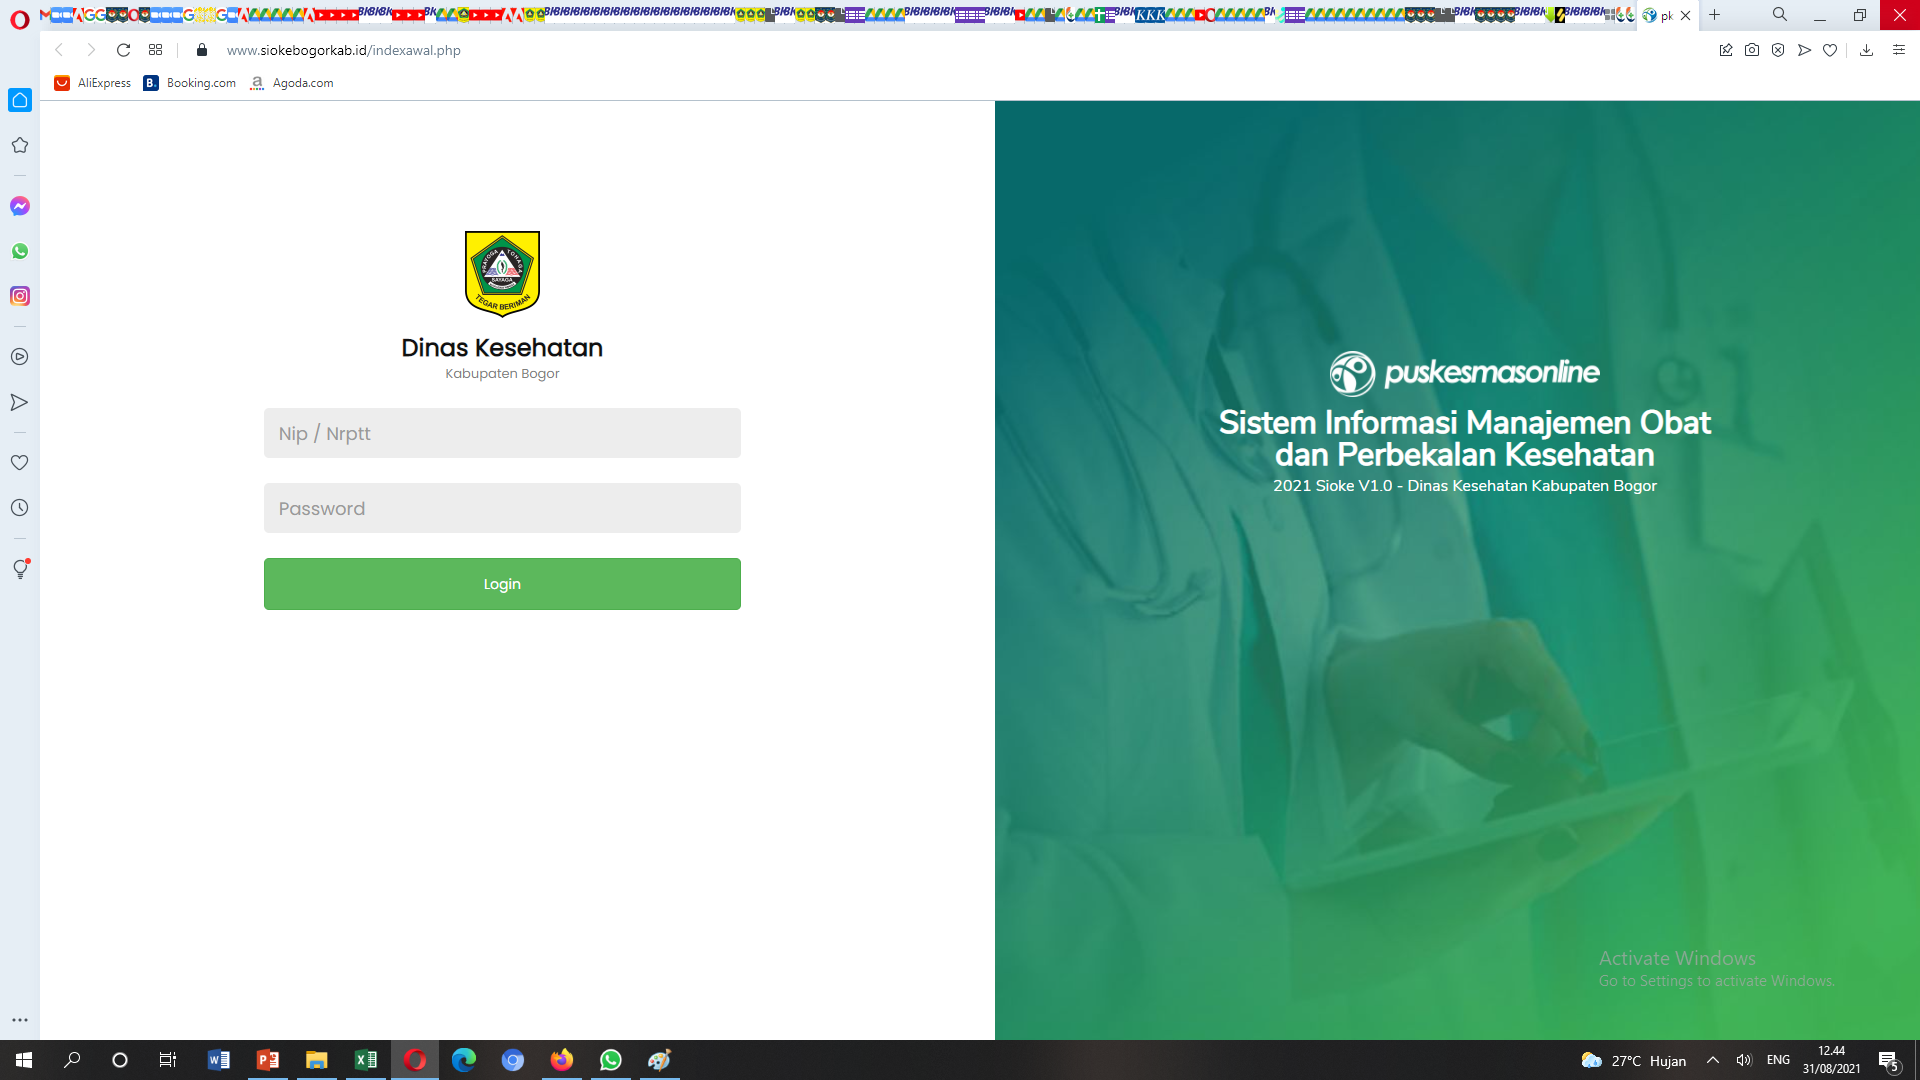The height and width of the screenshot is (1080, 1920).
Task: Open Microsoft Edge from taskbar
Action: click(464, 1060)
